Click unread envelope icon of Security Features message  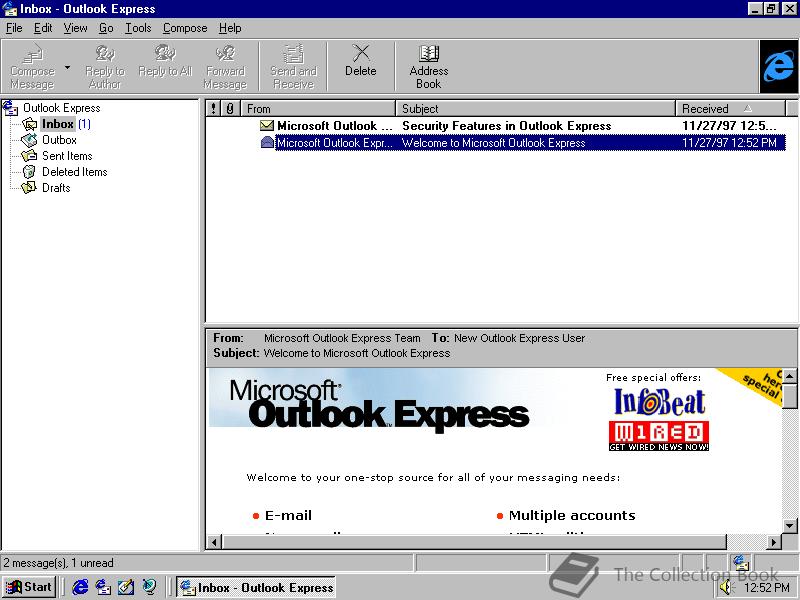click(267, 125)
